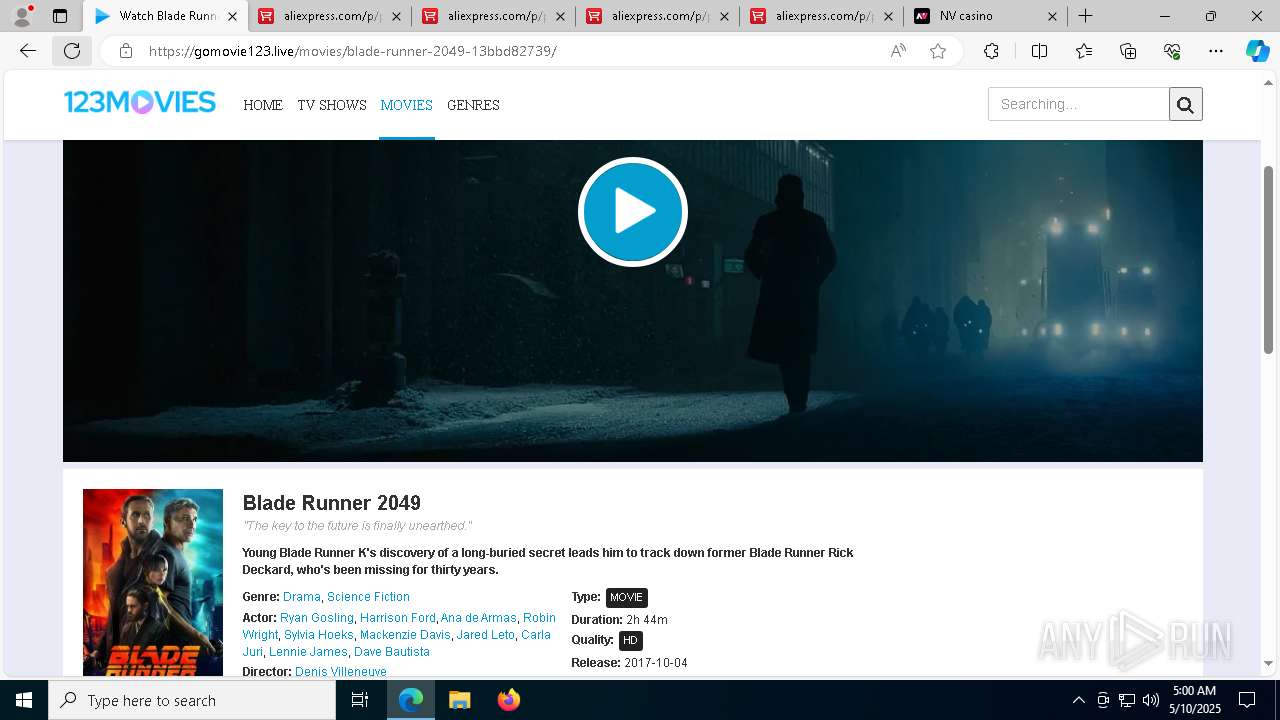The image size is (1280, 720).
Task: Open the TV SHOWS menu item
Action: [332, 105]
